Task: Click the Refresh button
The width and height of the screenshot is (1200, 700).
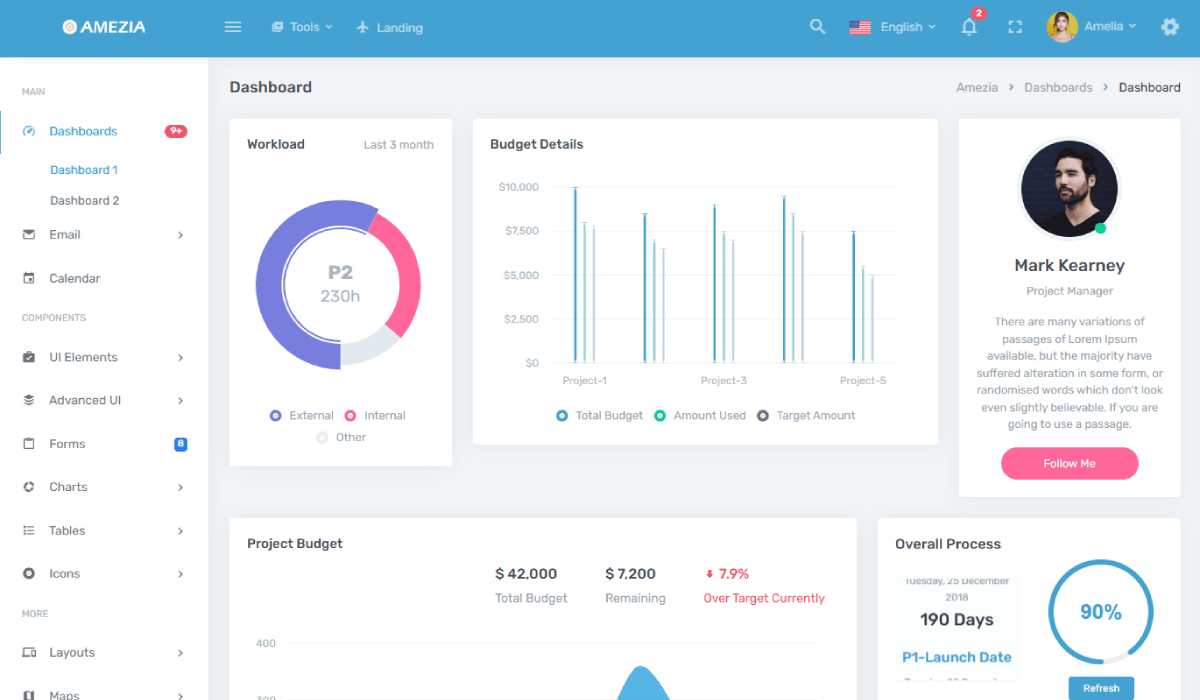Action: (1101, 688)
